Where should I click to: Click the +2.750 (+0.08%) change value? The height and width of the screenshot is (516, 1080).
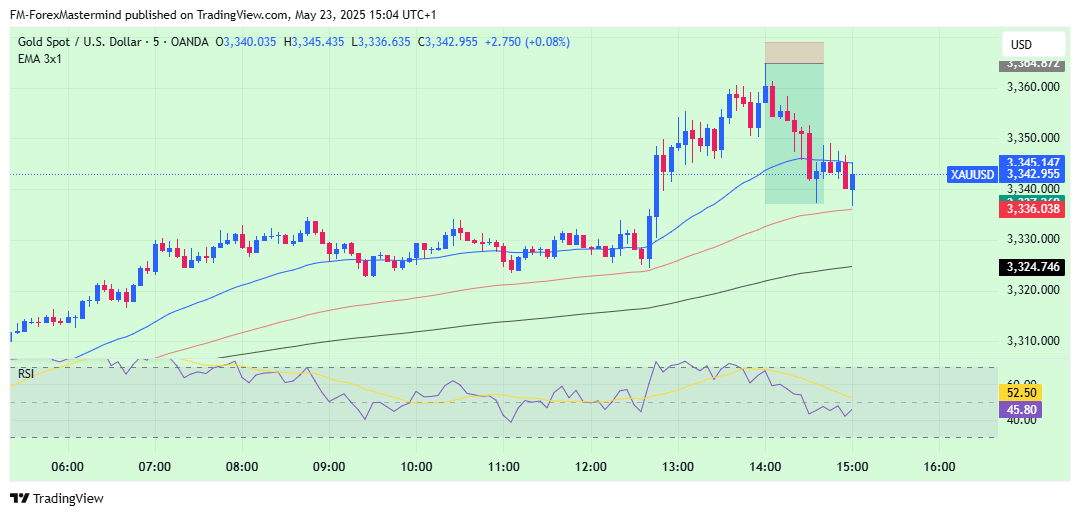tap(528, 42)
